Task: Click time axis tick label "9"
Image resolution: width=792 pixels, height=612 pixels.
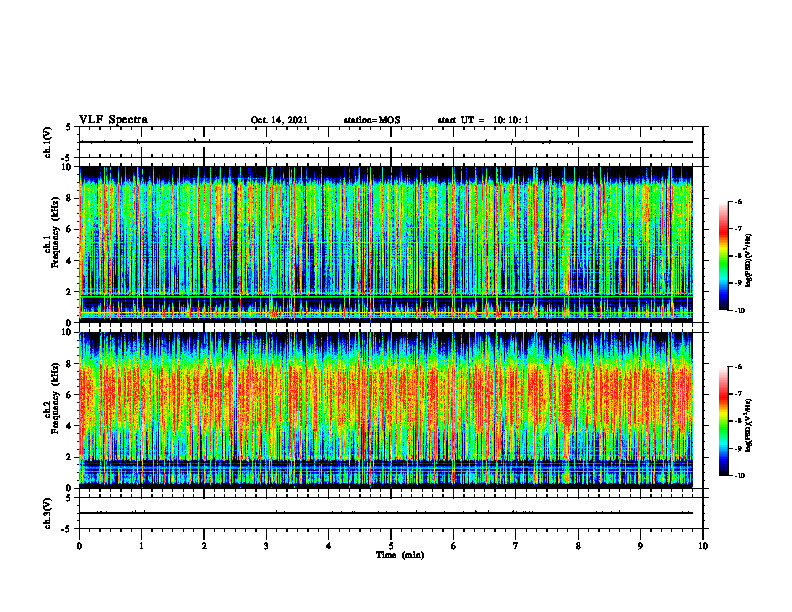Action: coord(640,546)
